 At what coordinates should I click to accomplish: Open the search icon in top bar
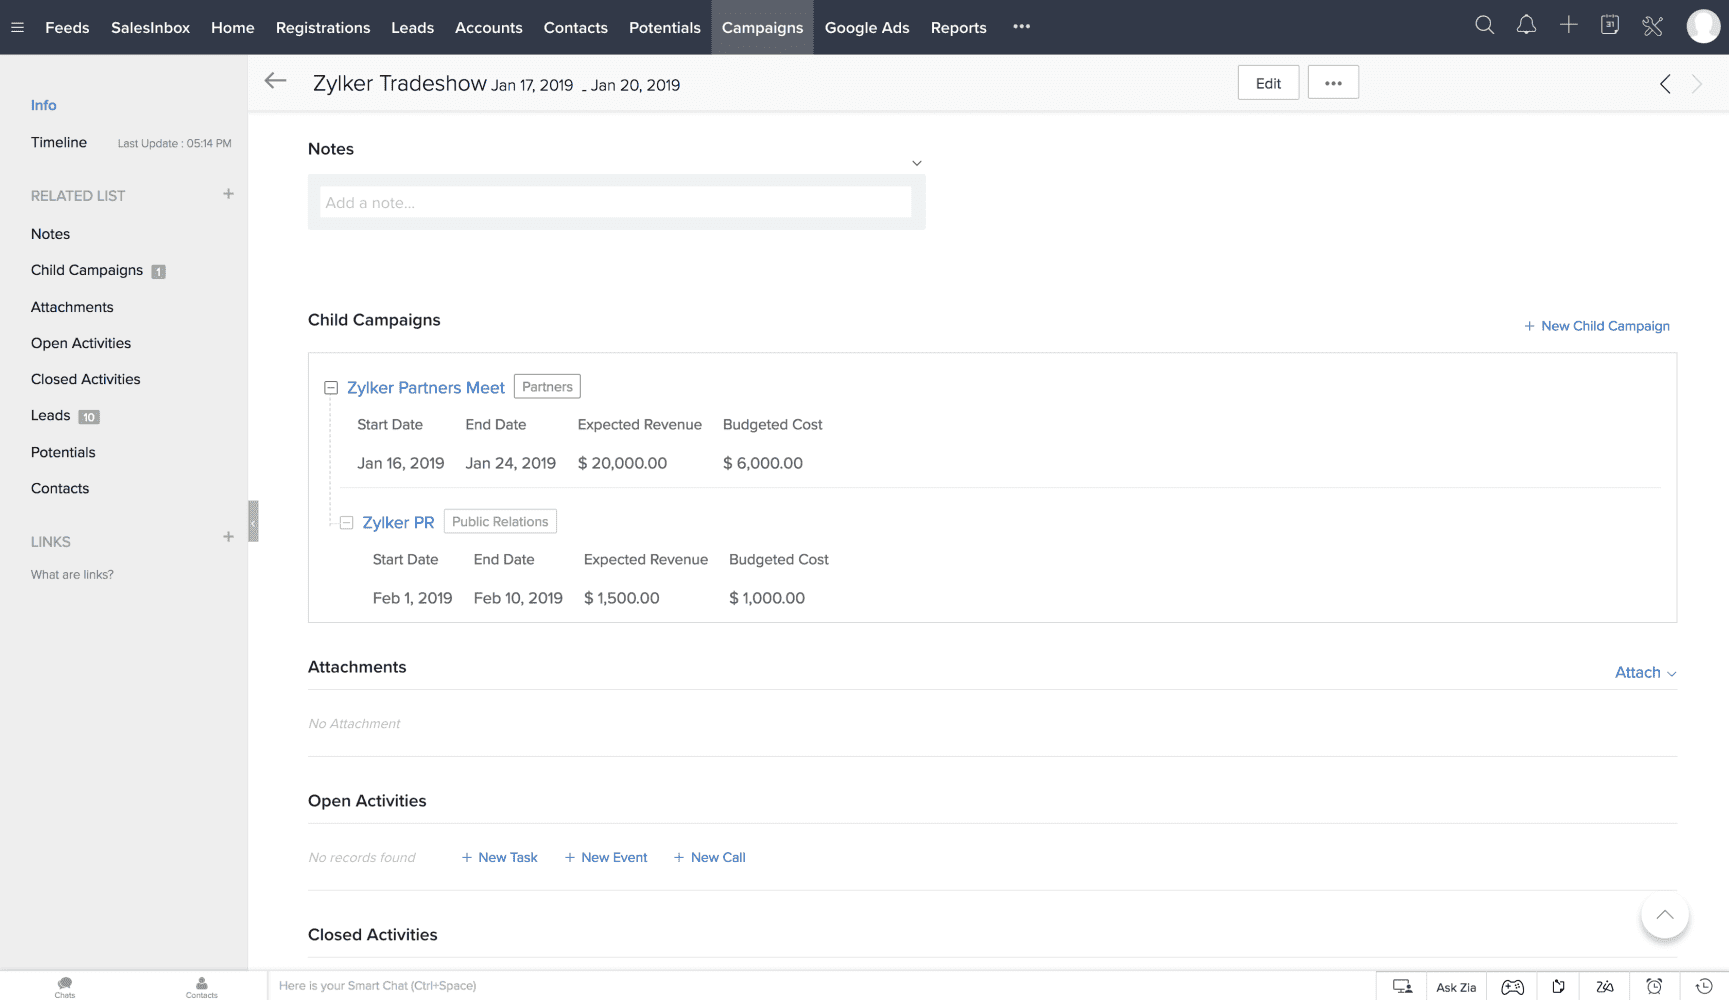coord(1485,26)
